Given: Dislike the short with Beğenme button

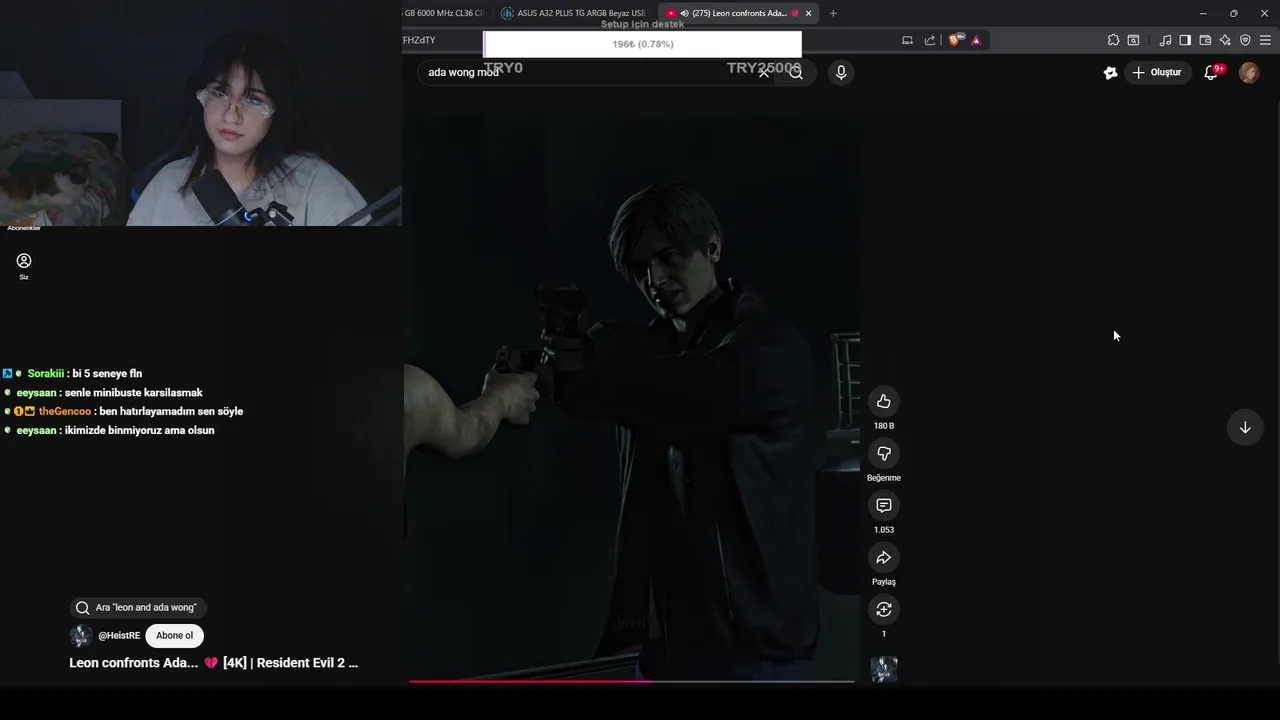Looking at the screenshot, I should point(883,453).
